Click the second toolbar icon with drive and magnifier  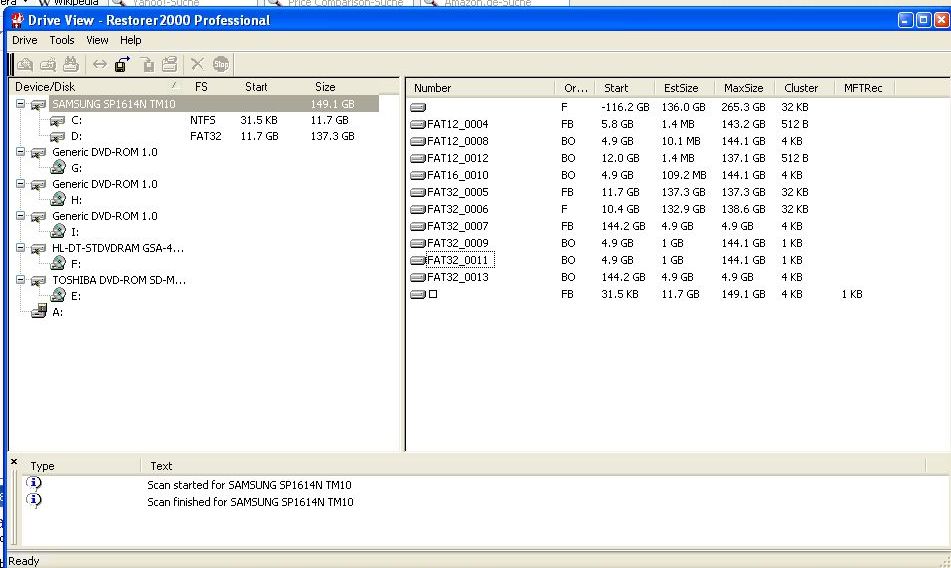[x=48, y=64]
